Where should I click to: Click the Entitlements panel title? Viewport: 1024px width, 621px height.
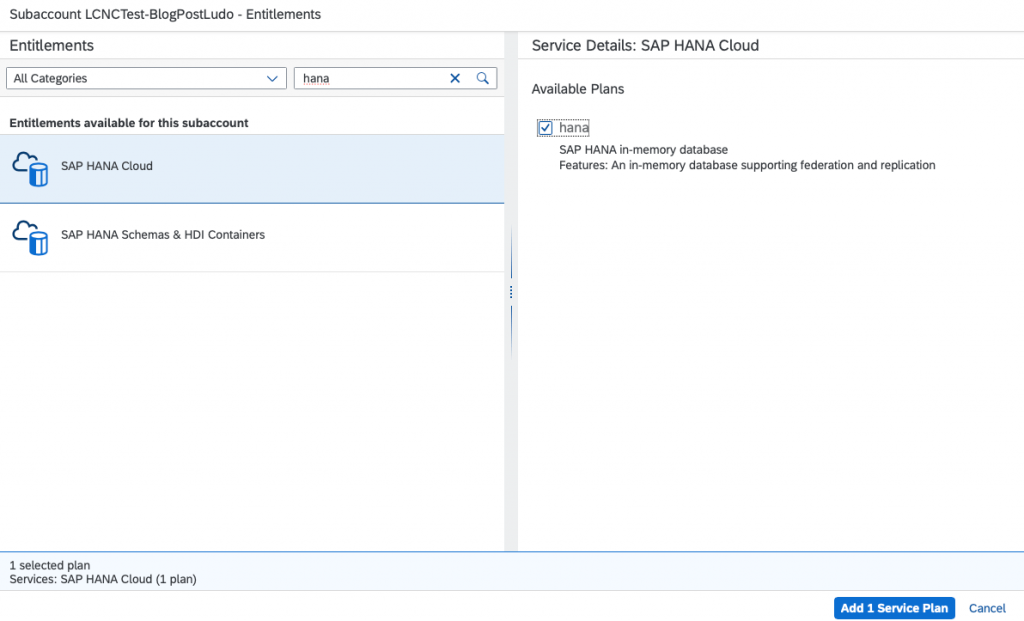point(52,46)
